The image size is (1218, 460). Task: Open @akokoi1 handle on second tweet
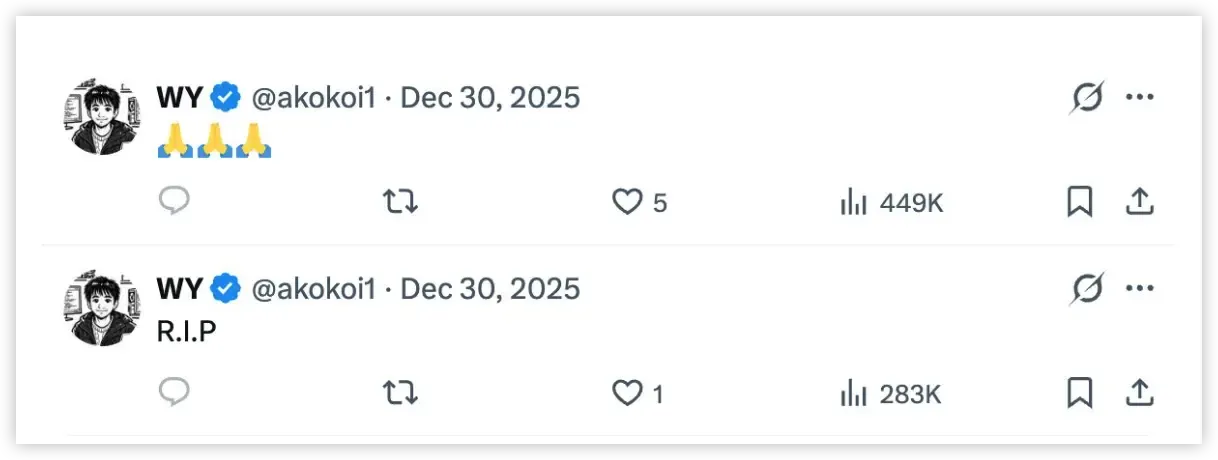(313, 289)
